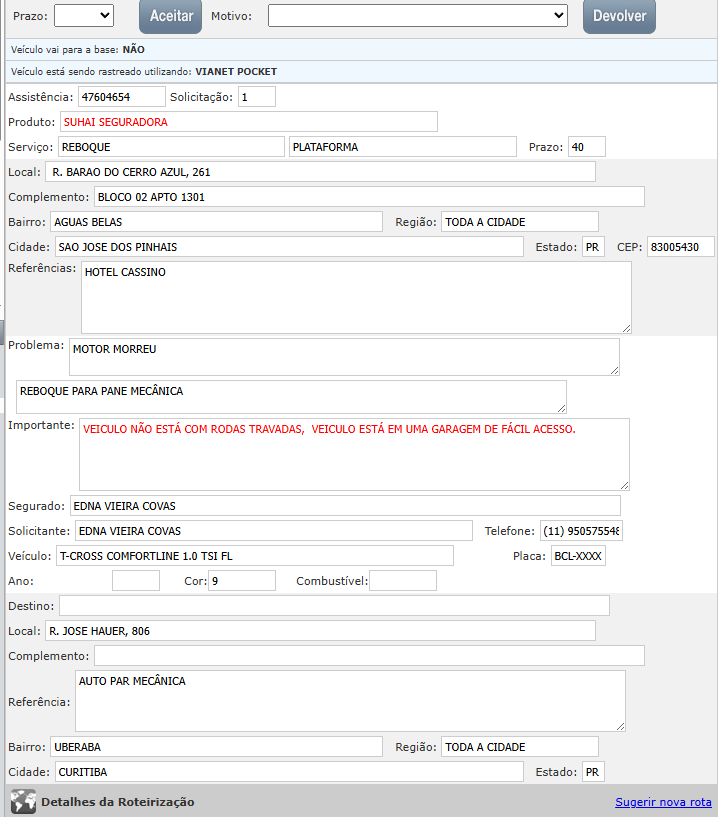Click the AUTO PAR MECÂNICA reference textarea
Screen dimensions: 722x817
pos(350,700)
